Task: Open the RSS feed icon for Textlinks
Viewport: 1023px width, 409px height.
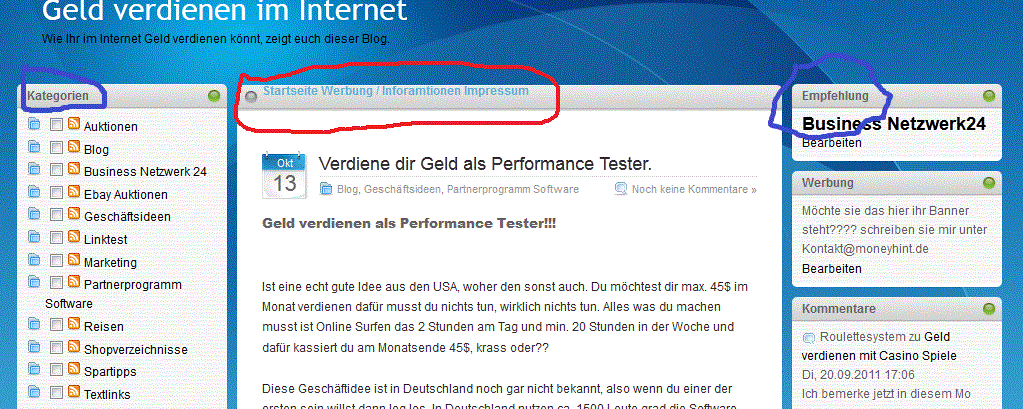Action: click(74, 392)
